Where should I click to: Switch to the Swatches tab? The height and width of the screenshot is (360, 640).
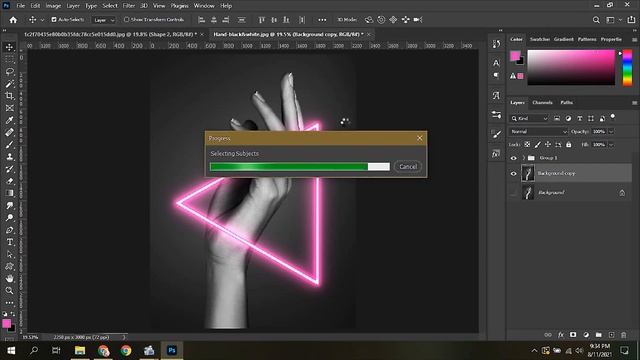(x=540, y=40)
